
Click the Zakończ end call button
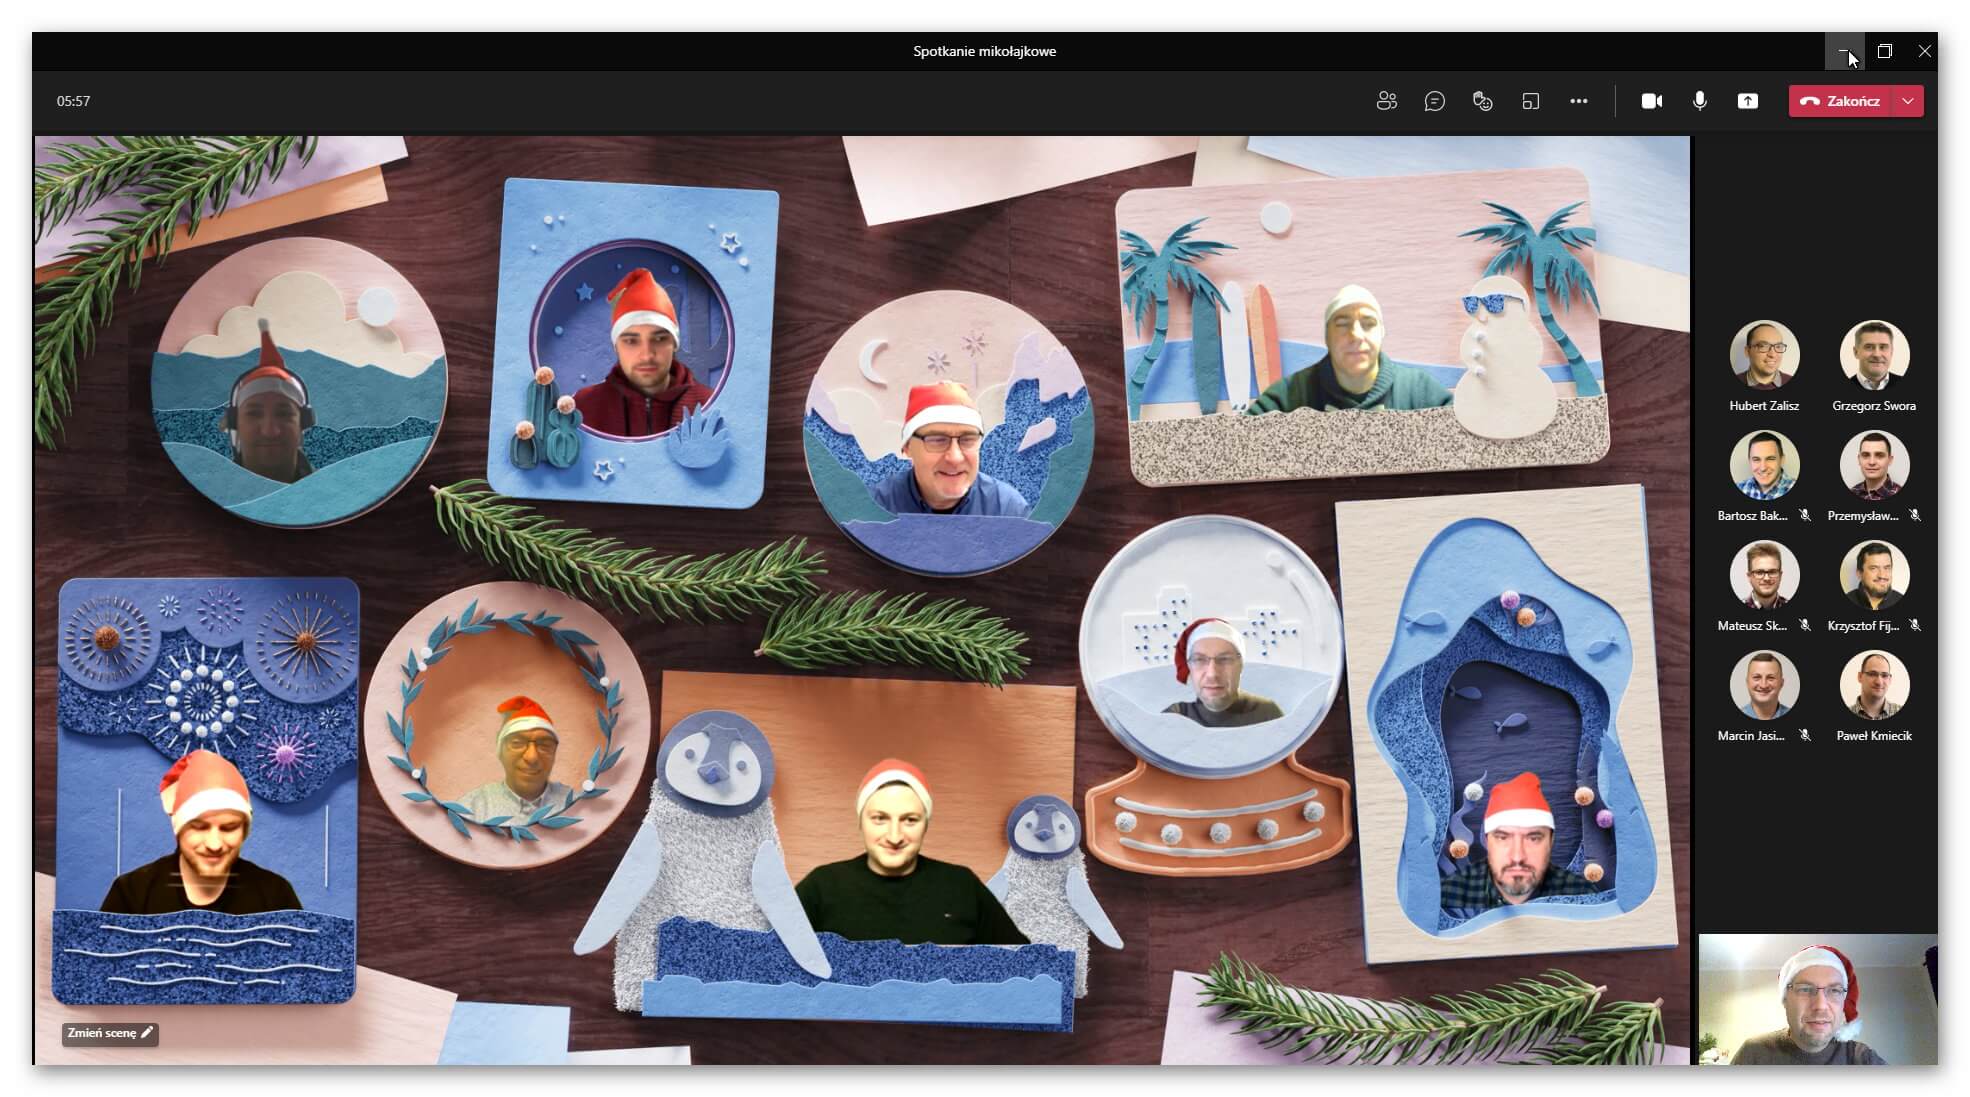pos(1840,101)
